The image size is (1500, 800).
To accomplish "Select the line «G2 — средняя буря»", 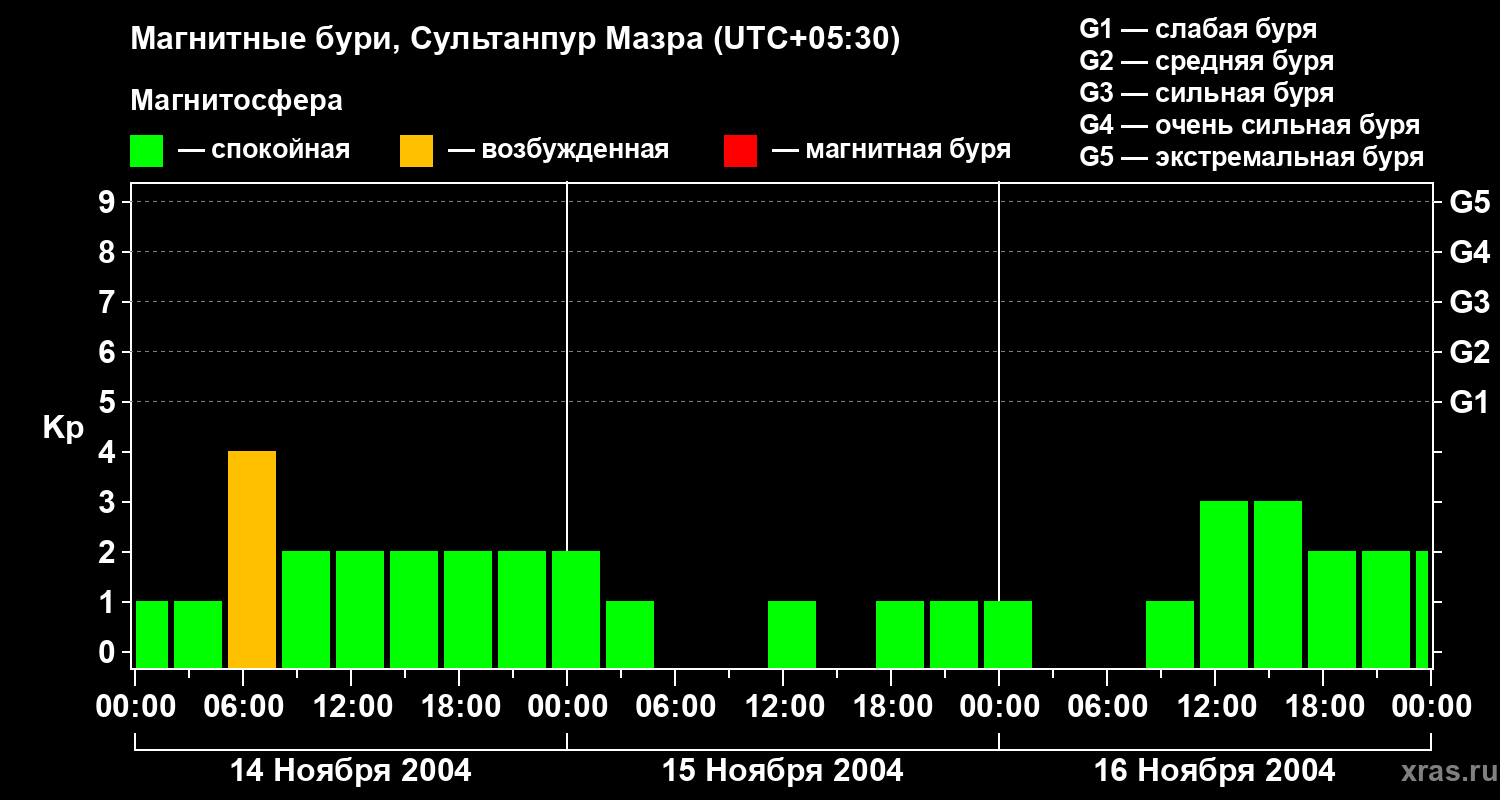I will pyautogui.click(x=1207, y=61).
